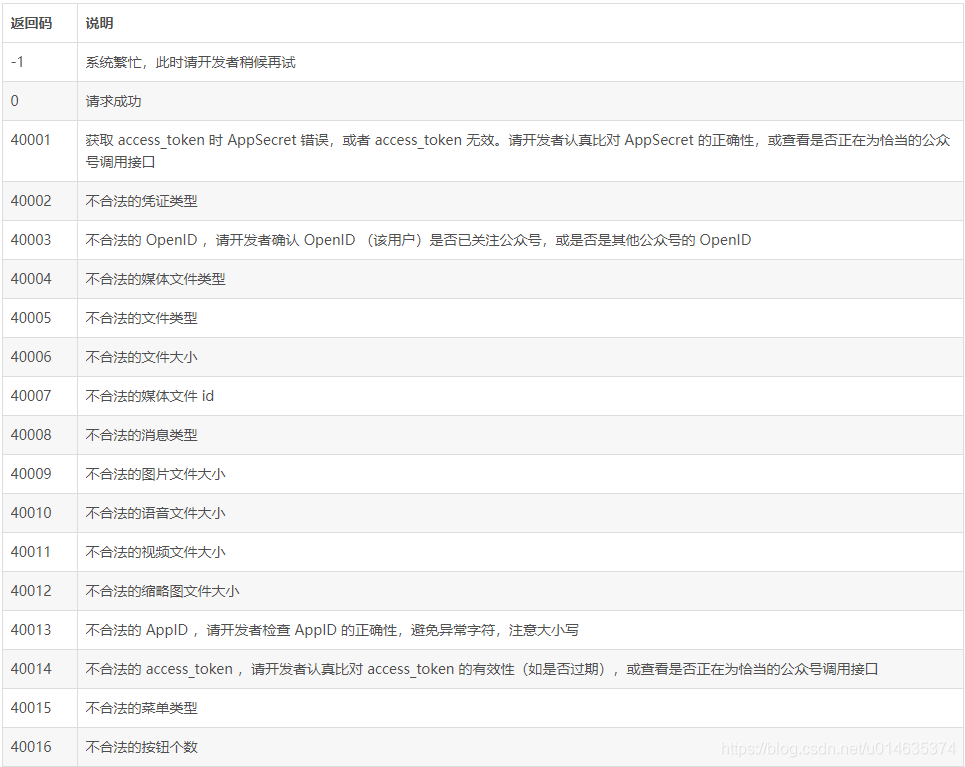
Task: Click the 不合法的 OpenID description text
Action: [x=418, y=239]
